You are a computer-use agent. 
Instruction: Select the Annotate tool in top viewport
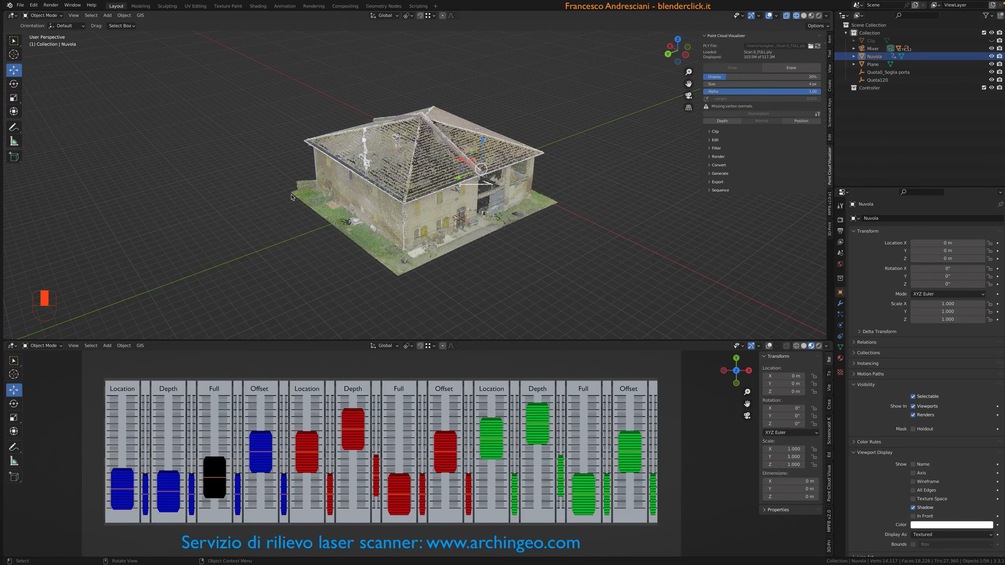pyautogui.click(x=13, y=127)
